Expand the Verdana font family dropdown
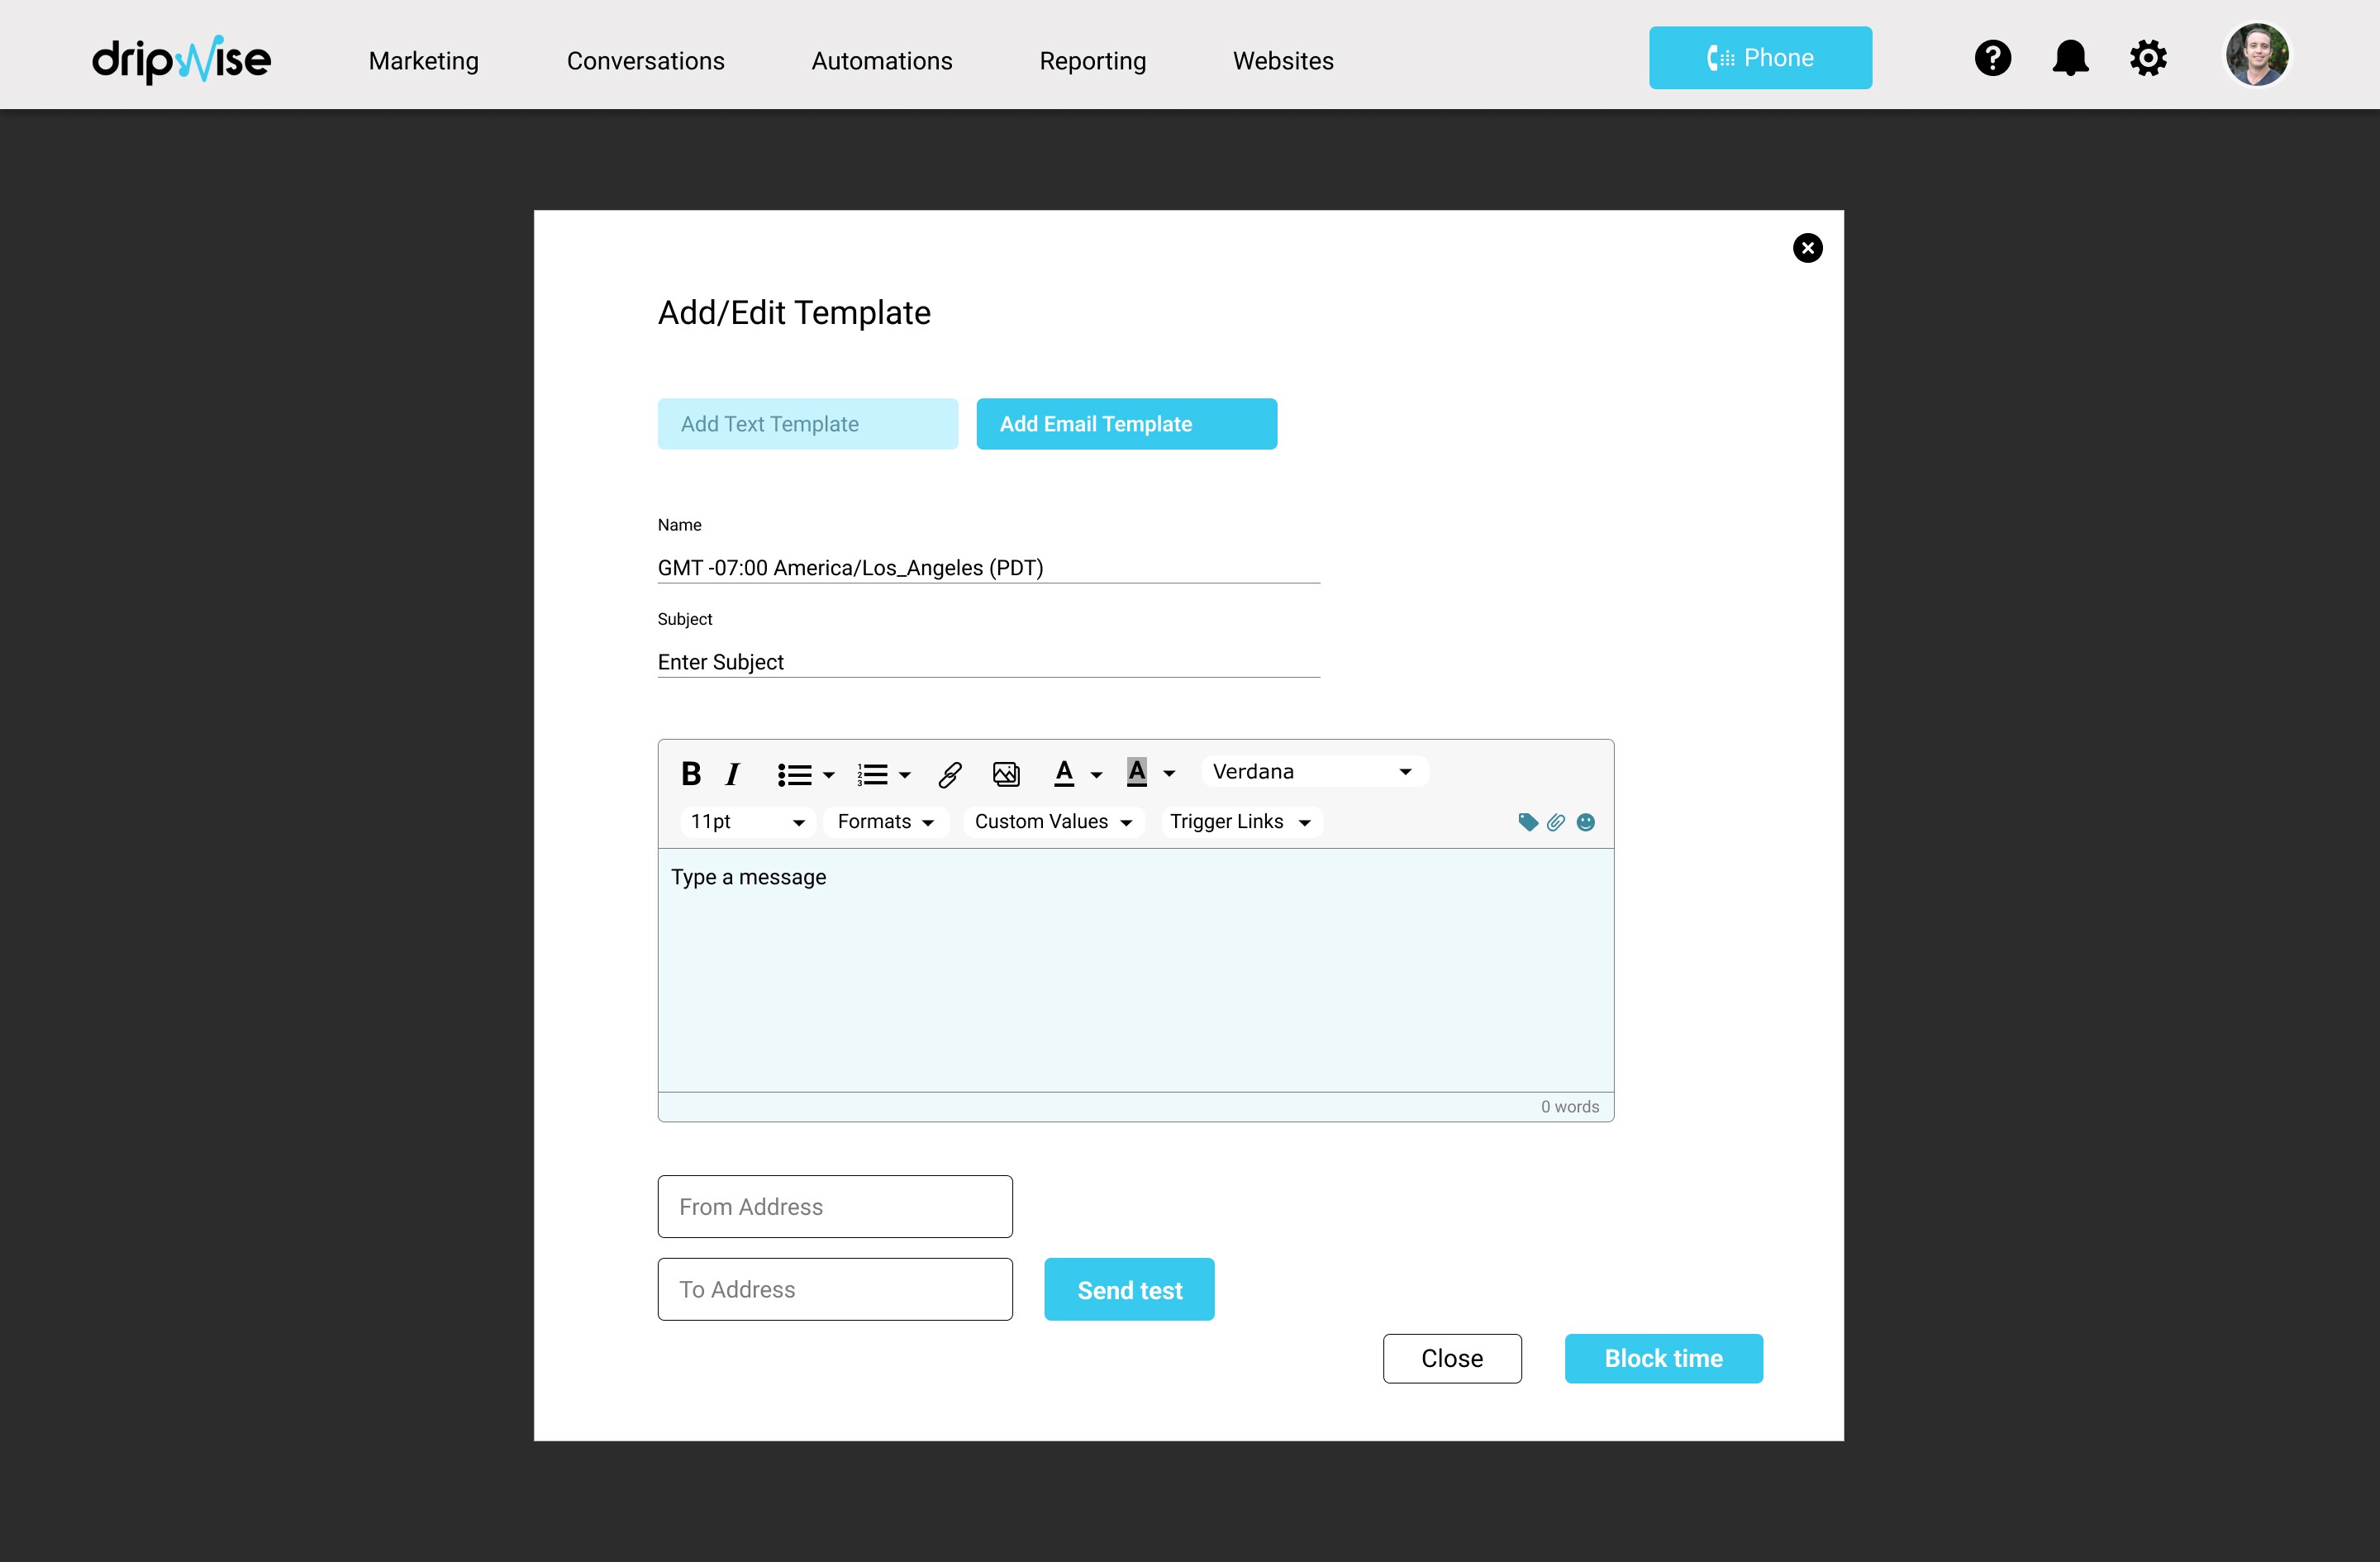 point(1313,771)
